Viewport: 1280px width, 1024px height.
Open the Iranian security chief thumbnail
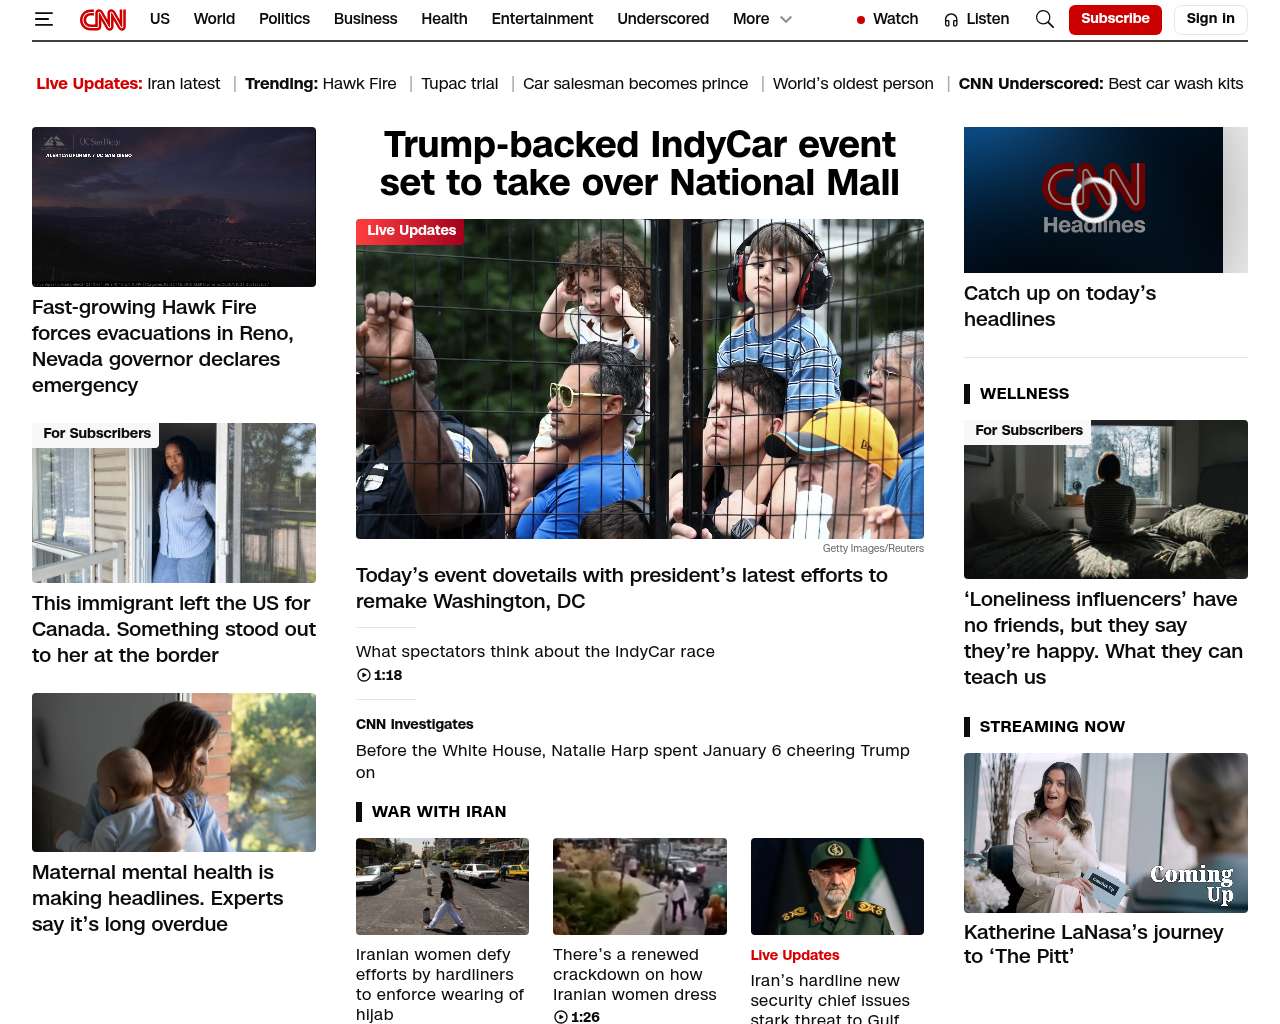(837, 886)
